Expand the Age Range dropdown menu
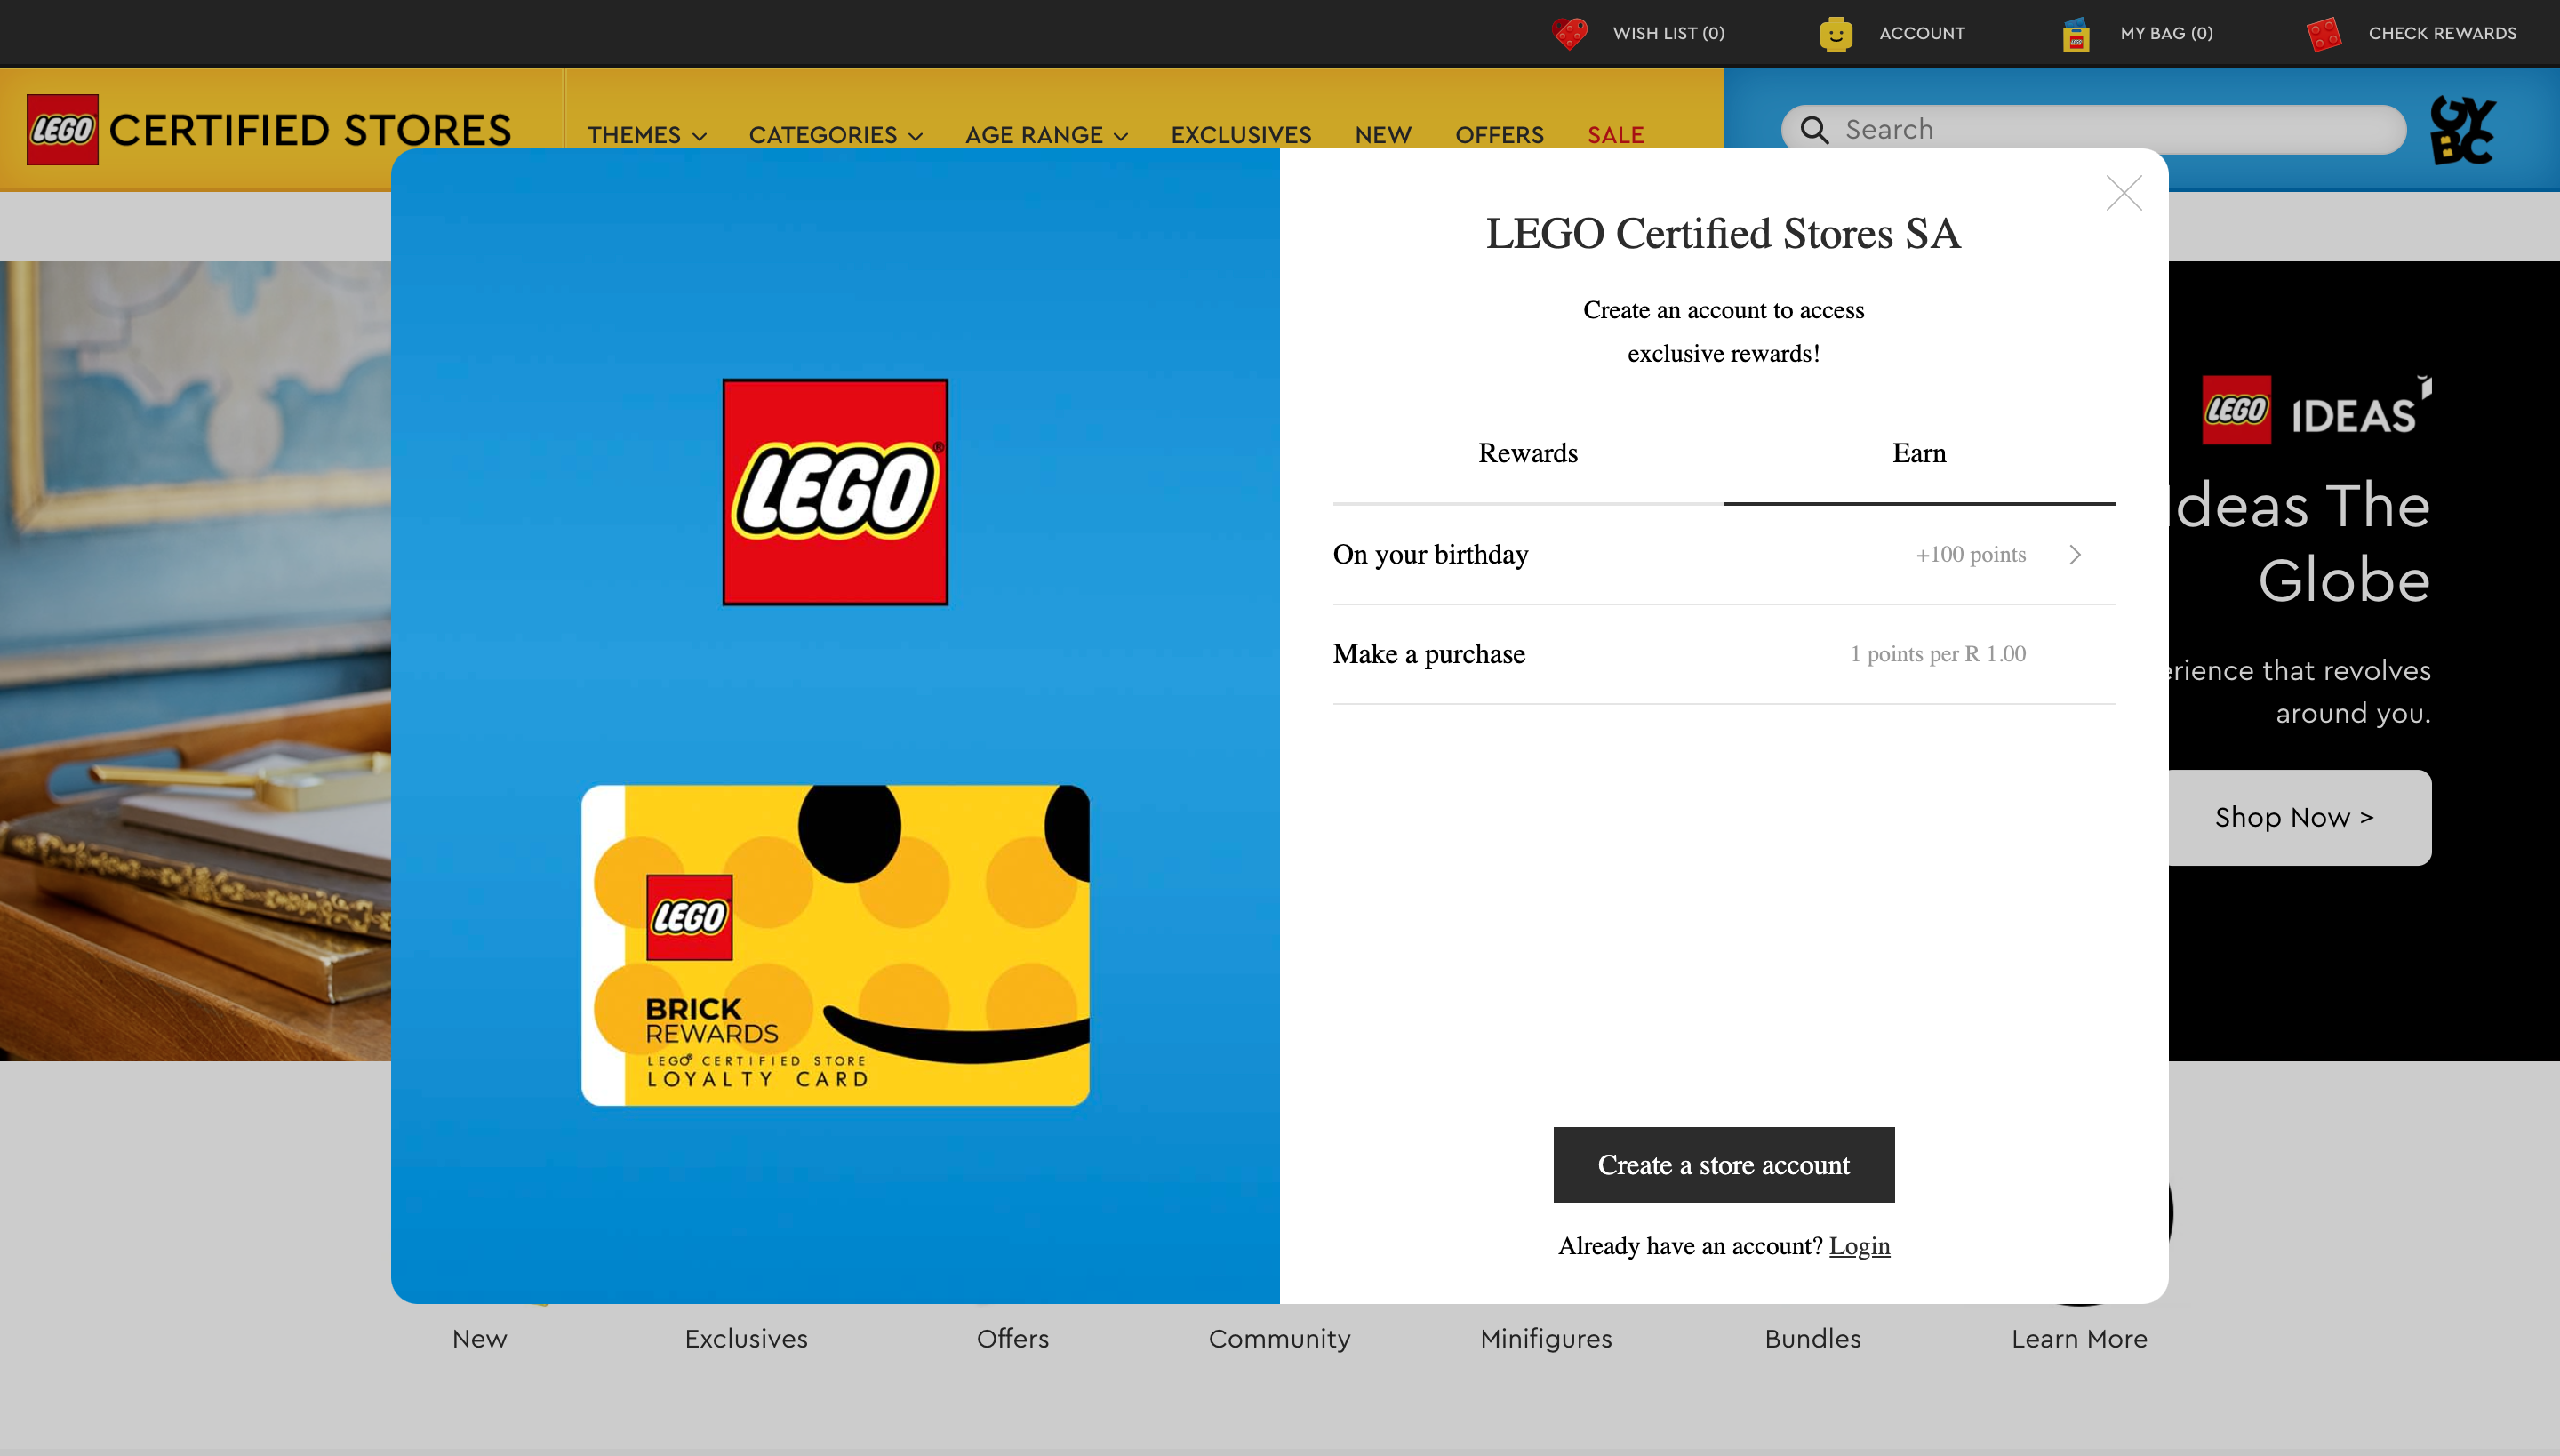 1047,135
